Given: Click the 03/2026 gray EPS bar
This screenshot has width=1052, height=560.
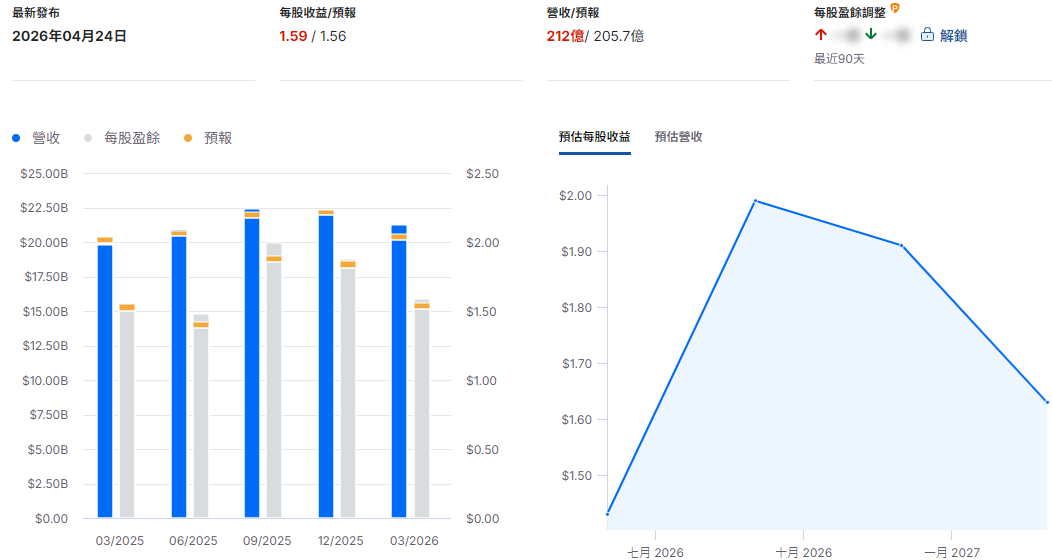Looking at the screenshot, I should click(x=421, y=408).
